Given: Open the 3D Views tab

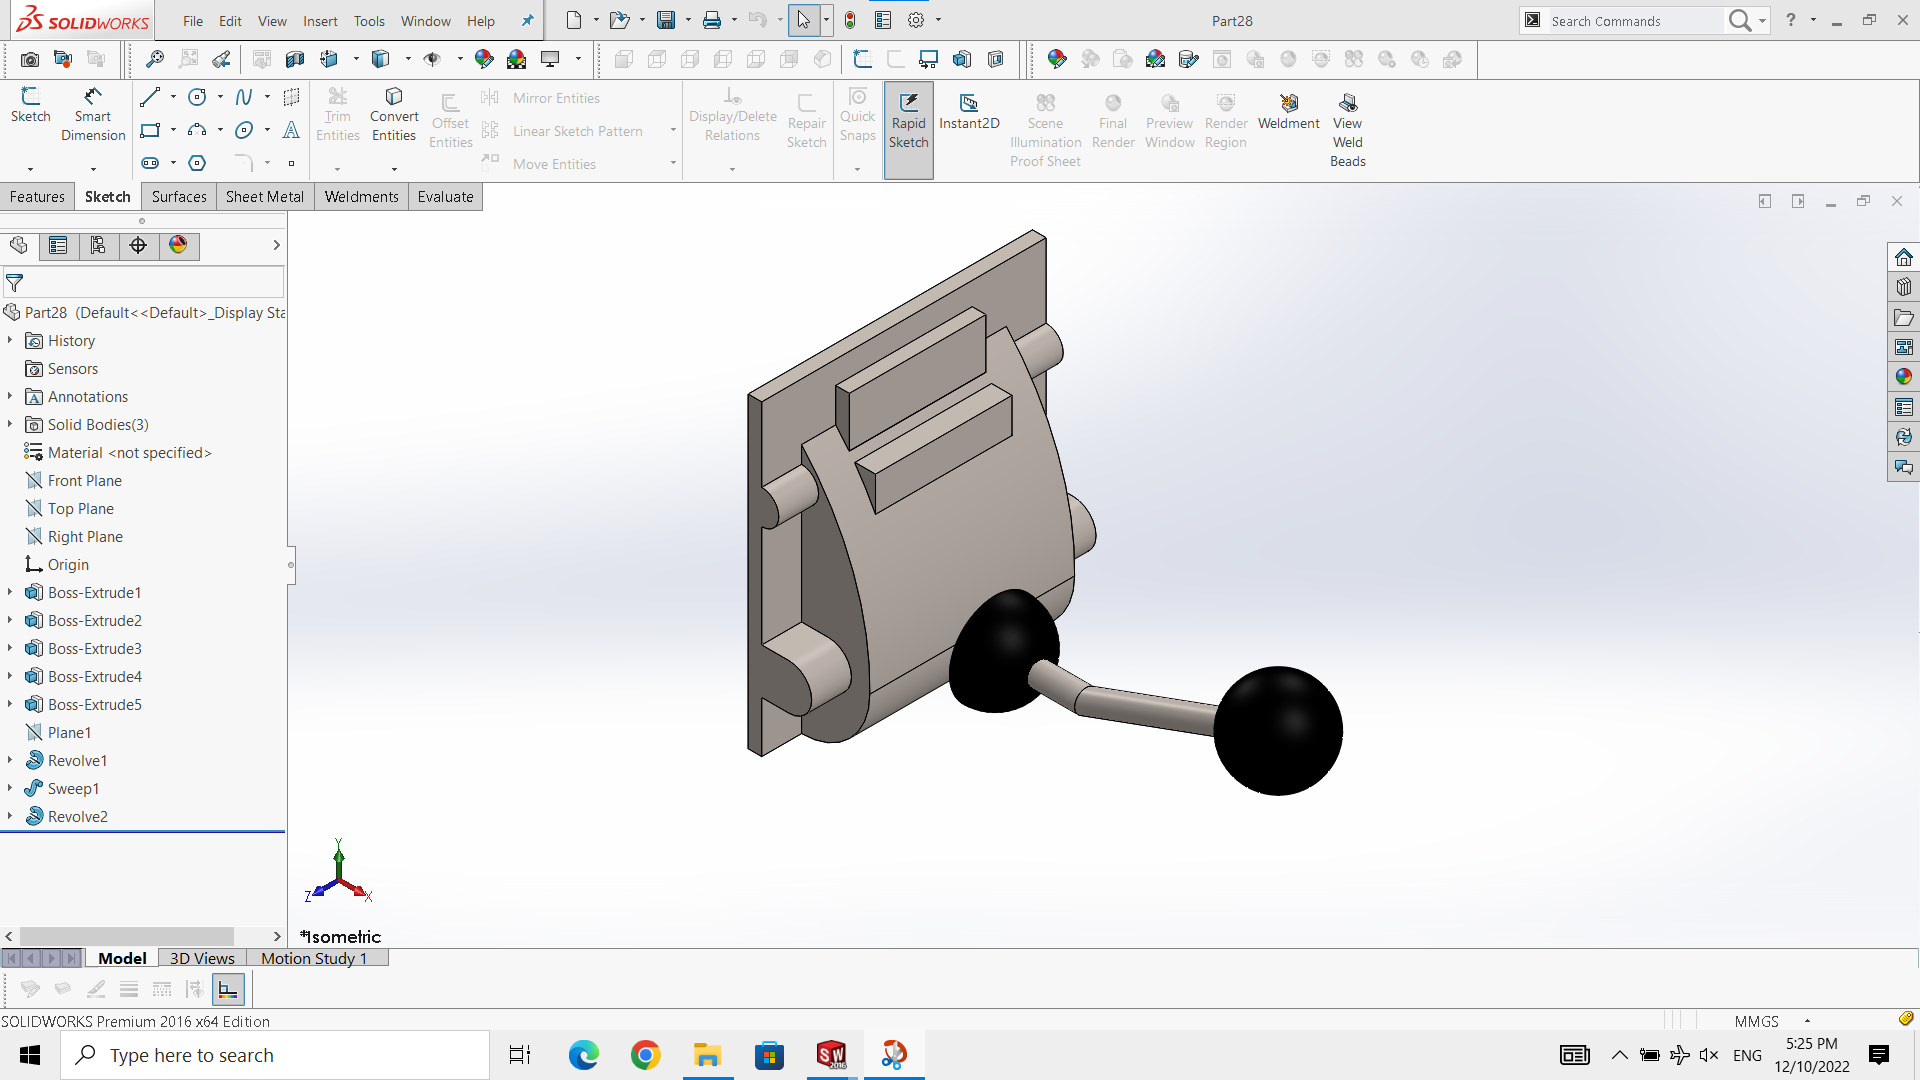Looking at the screenshot, I should [x=202, y=958].
